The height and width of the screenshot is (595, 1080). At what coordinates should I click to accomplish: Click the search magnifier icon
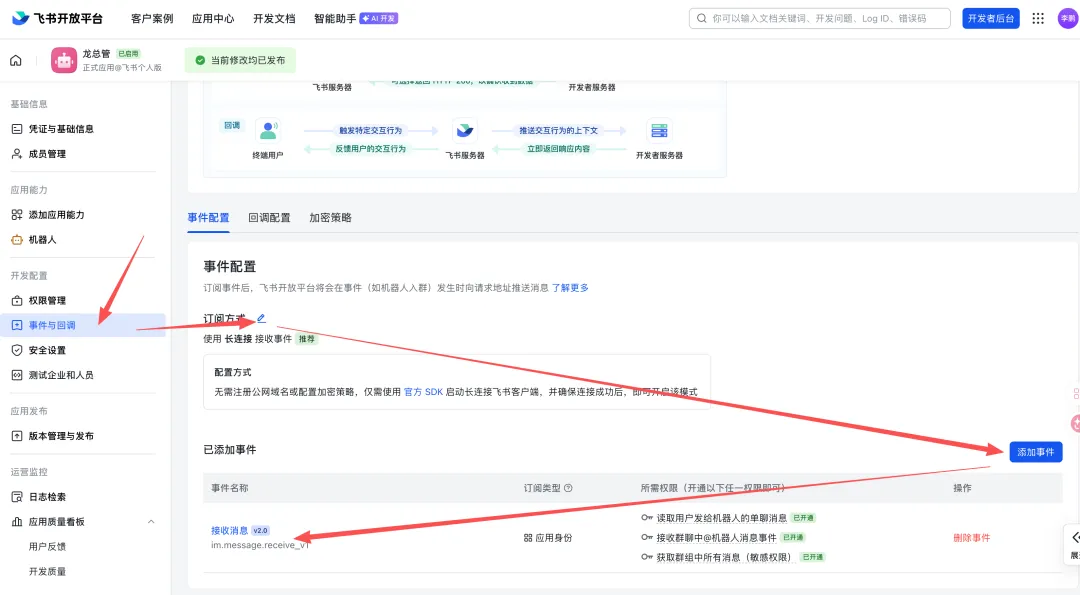(x=701, y=19)
